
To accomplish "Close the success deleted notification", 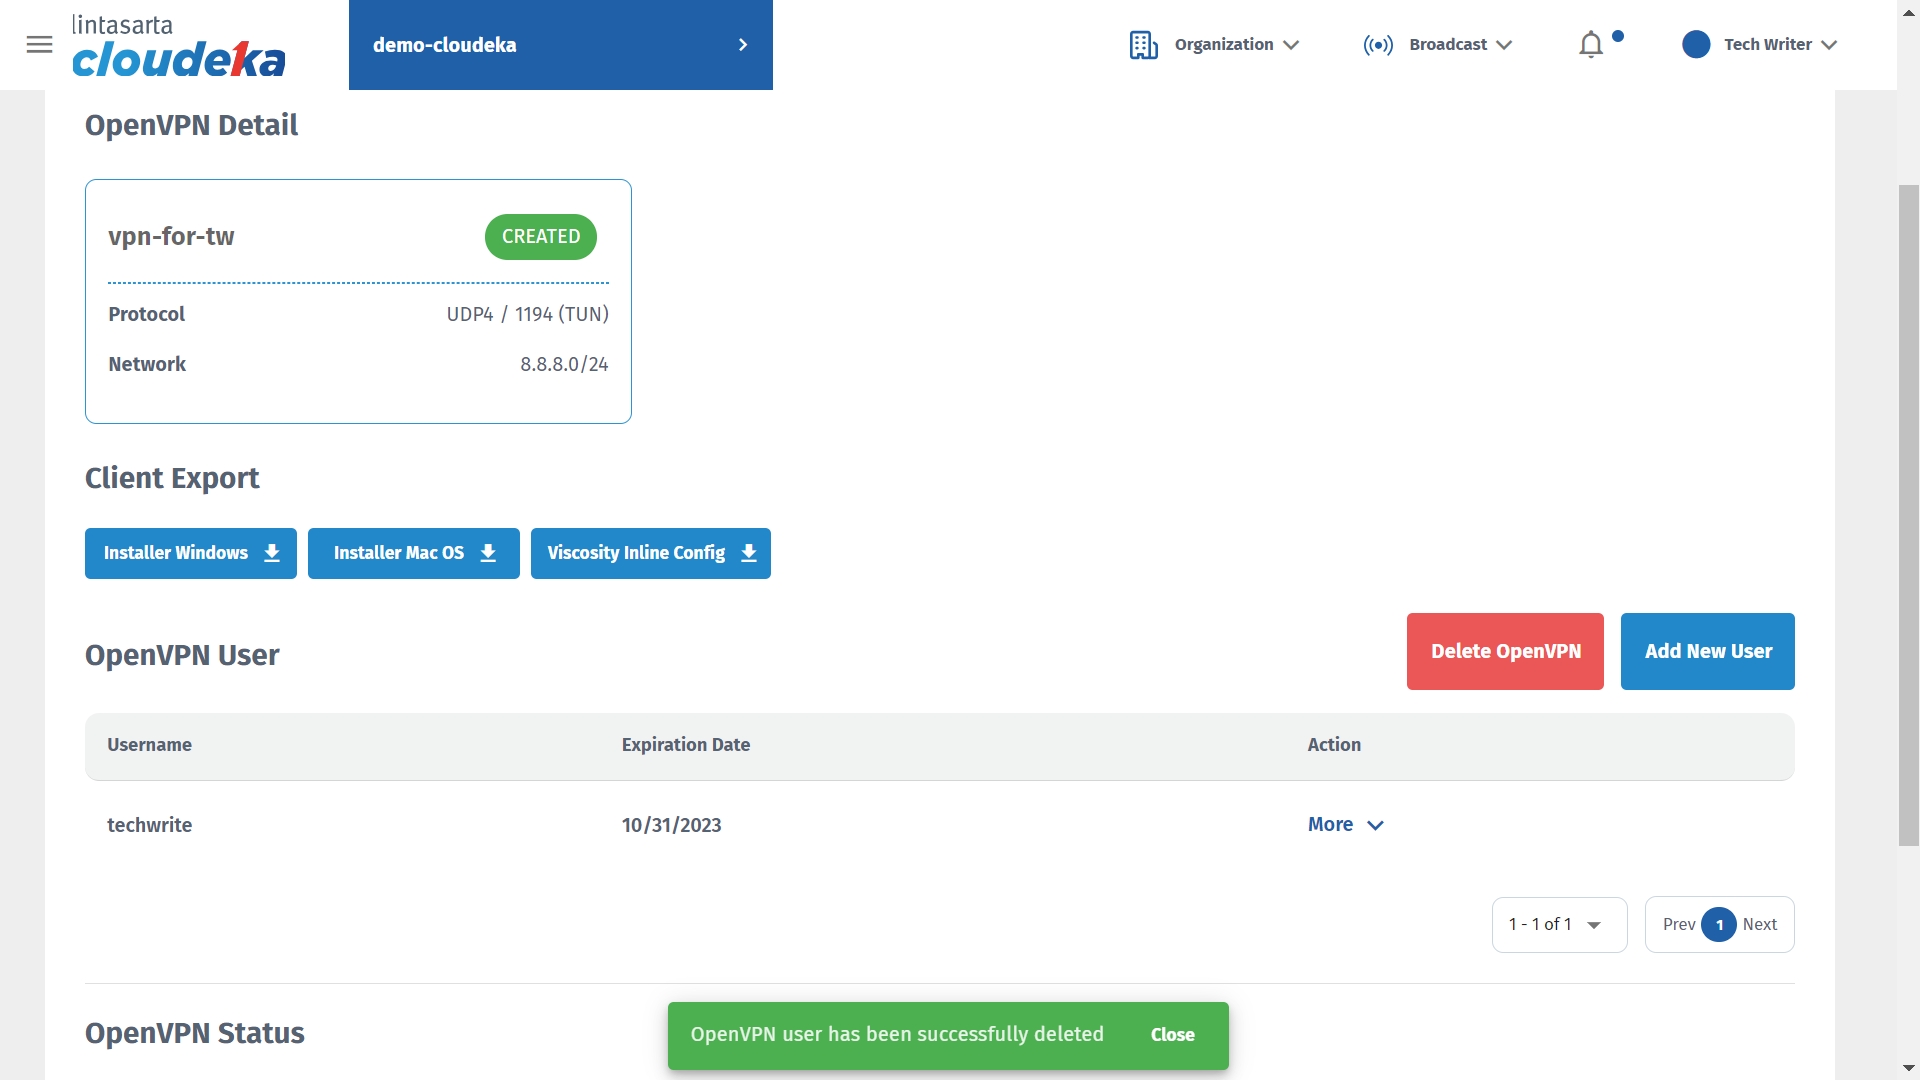I will click(1172, 1035).
